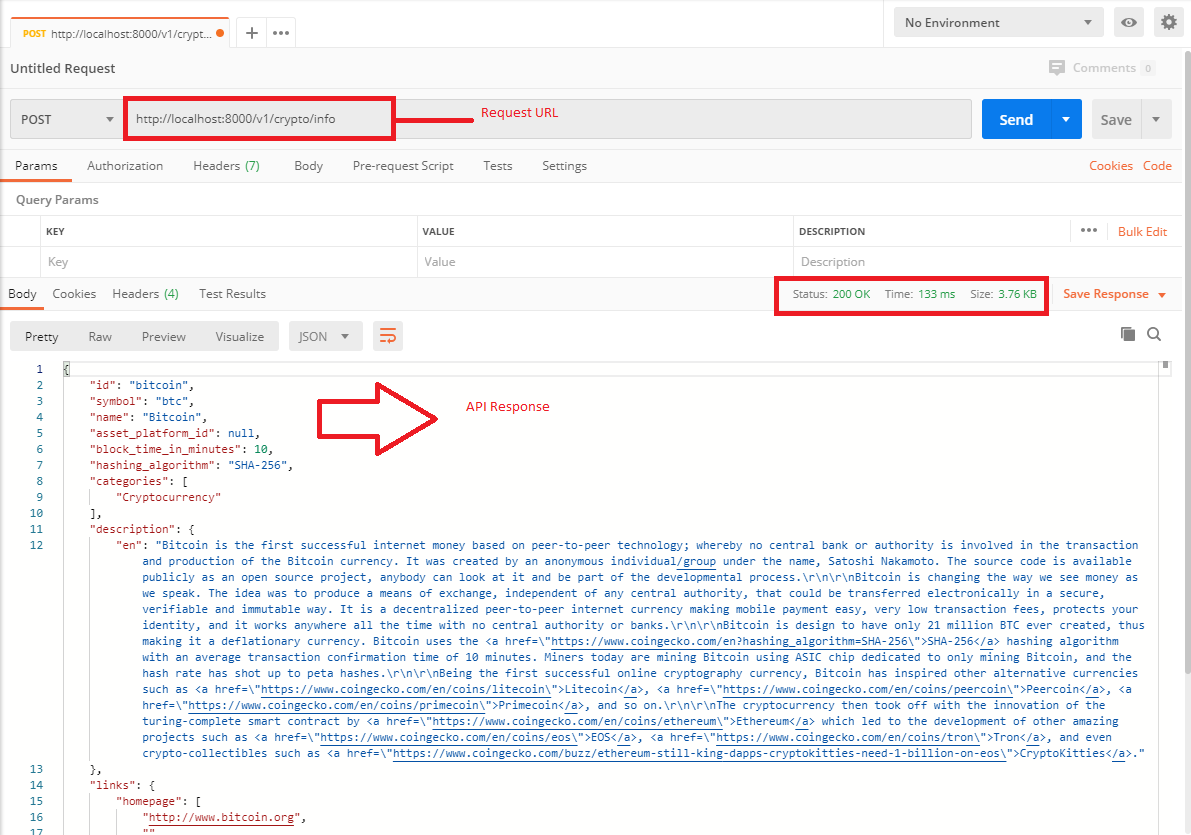Viewport: 1191px width, 835px height.
Task: Open the No Environment dropdown
Action: click(998, 23)
